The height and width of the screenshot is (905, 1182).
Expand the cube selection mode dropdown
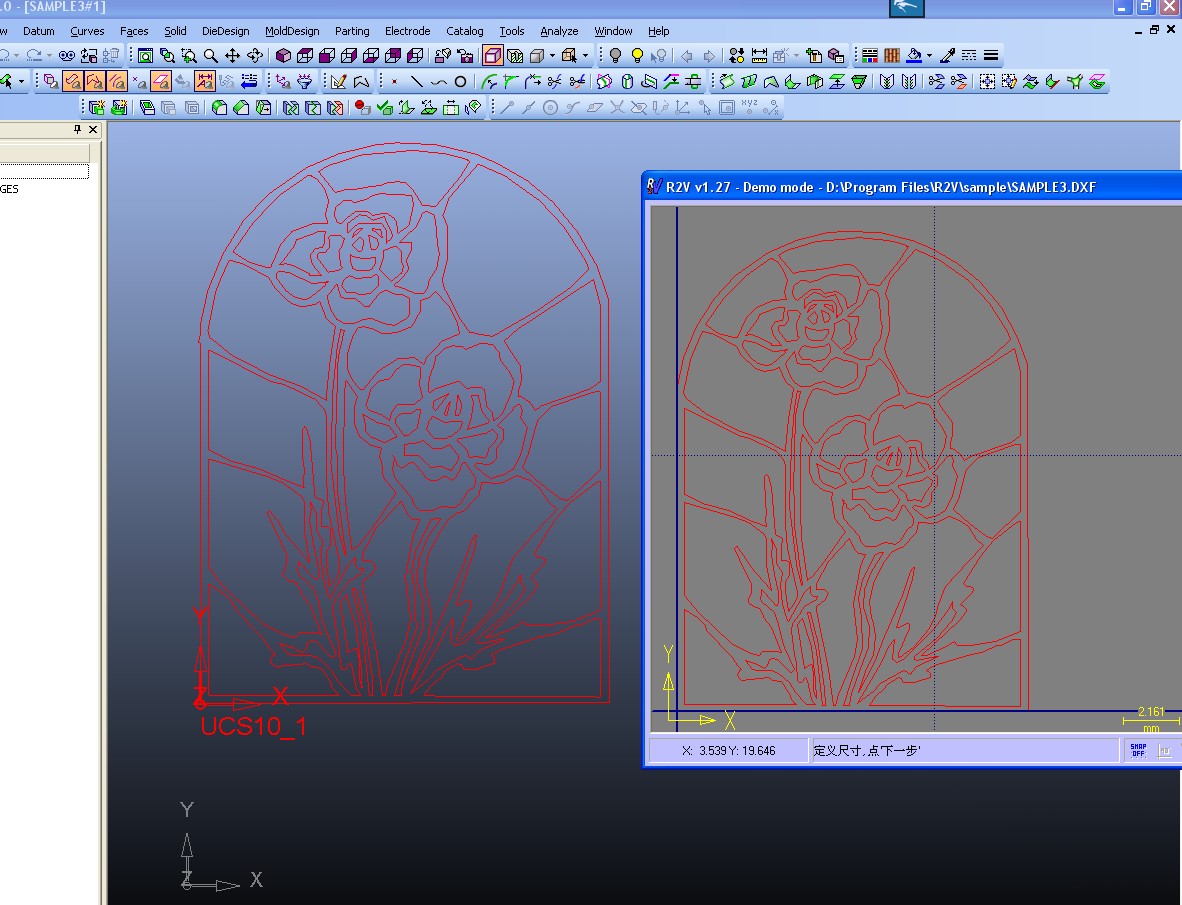pos(585,56)
